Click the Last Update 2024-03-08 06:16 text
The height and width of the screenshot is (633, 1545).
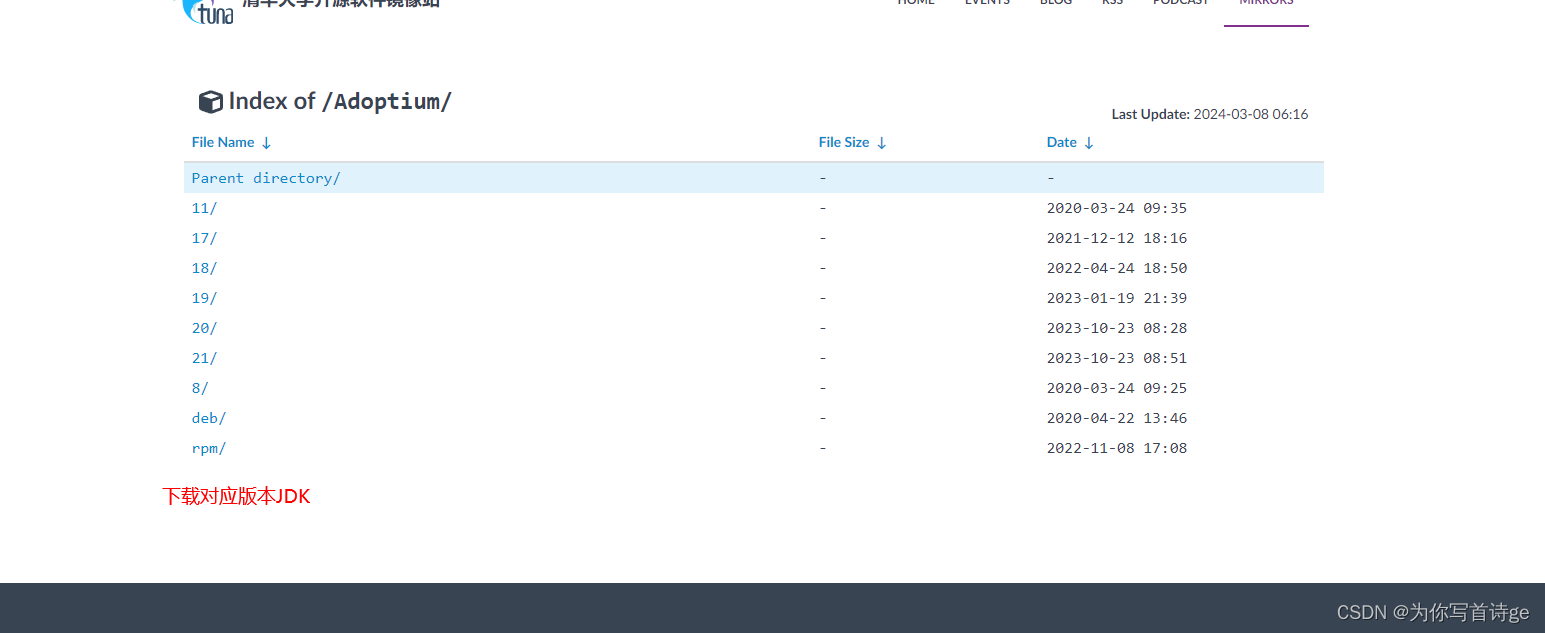coord(1210,114)
